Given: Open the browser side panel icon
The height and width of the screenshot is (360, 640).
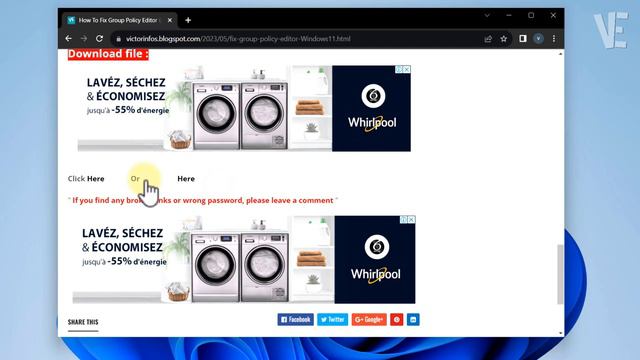Looking at the screenshot, I should point(523,38).
